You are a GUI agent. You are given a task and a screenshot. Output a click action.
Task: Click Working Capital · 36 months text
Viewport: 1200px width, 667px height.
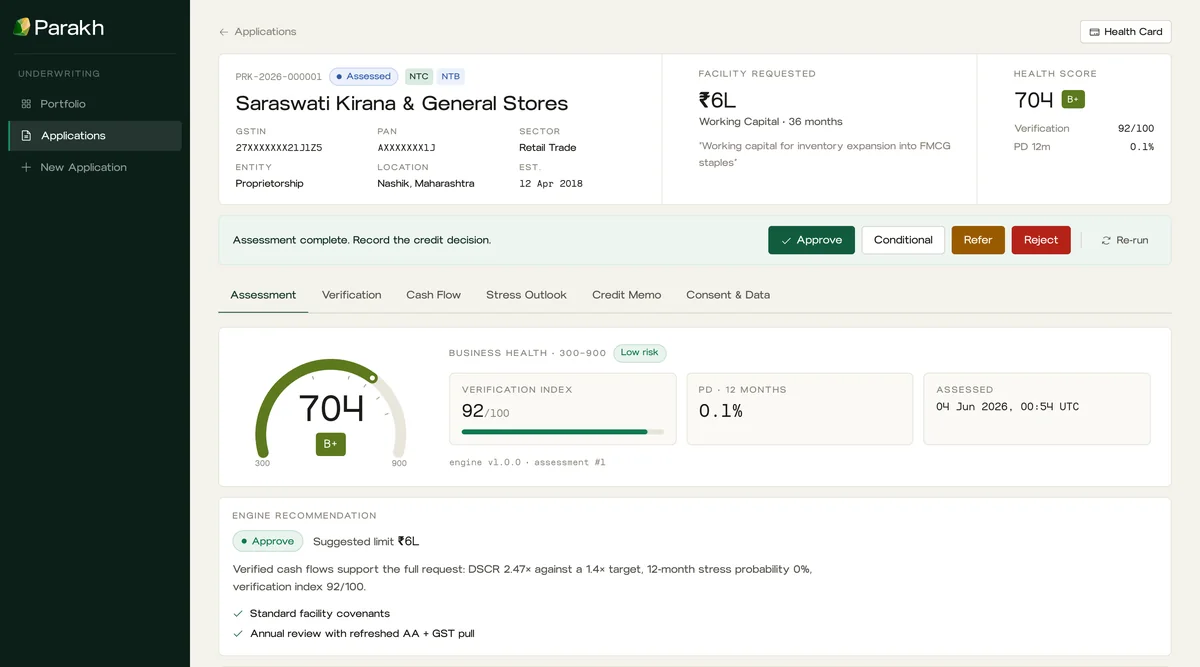coord(771,122)
